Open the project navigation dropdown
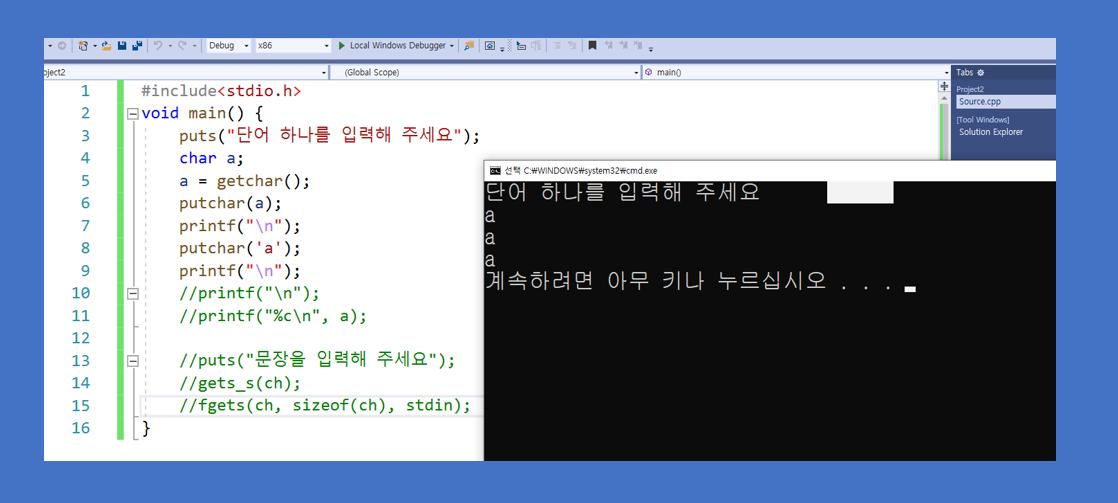 (186, 73)
